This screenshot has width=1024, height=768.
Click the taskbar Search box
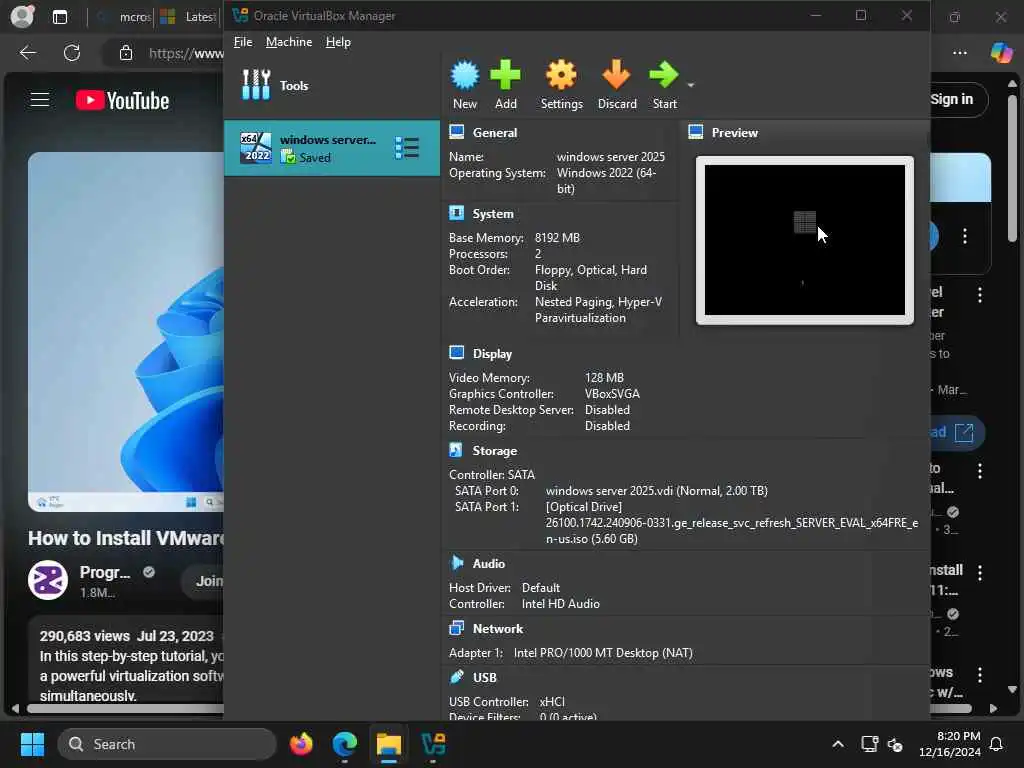167,744
